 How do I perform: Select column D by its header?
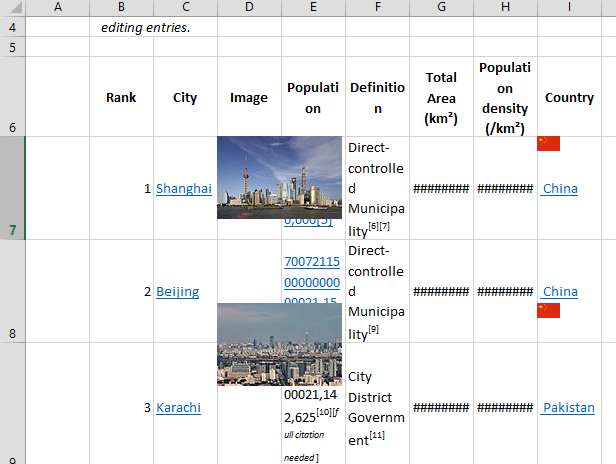pyautogui.click(x=249, y=8)
